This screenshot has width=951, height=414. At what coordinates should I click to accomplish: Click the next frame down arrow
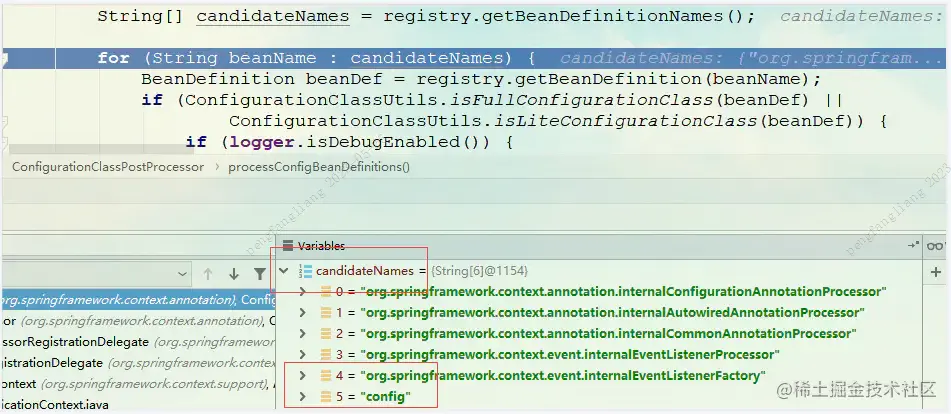click(234, 274)
